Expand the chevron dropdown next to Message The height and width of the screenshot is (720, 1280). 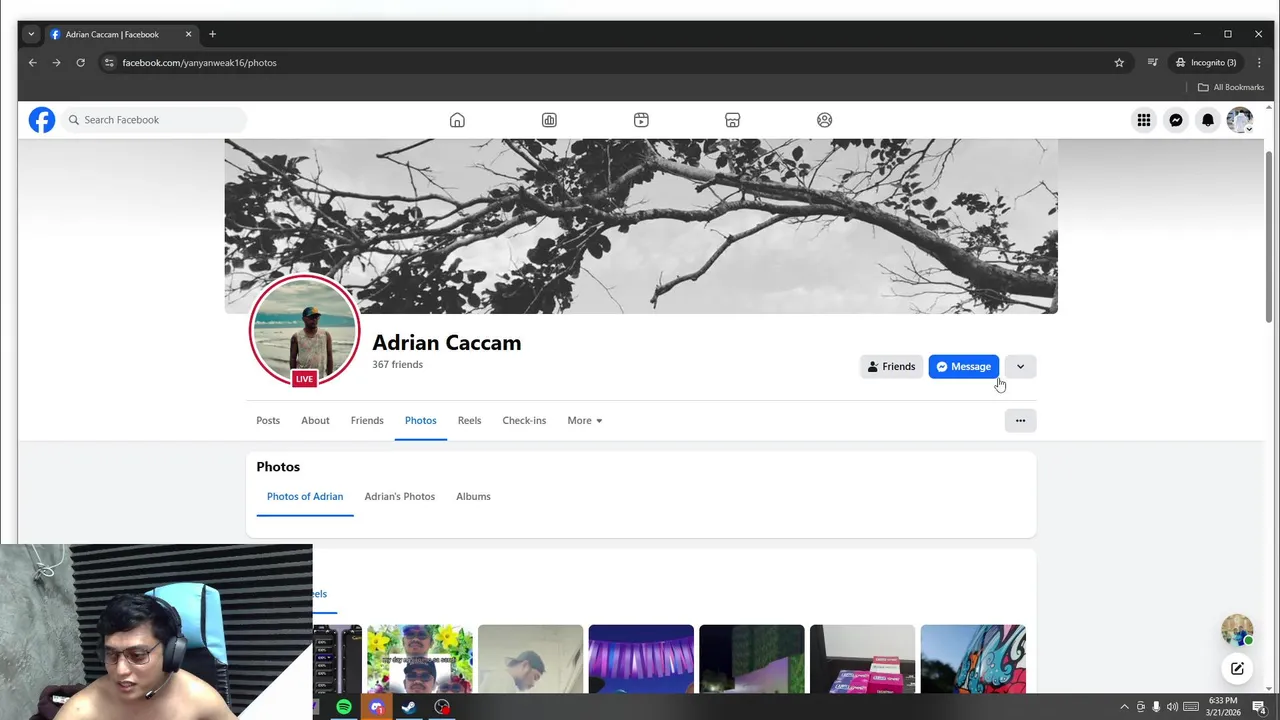click(1020, 366)
